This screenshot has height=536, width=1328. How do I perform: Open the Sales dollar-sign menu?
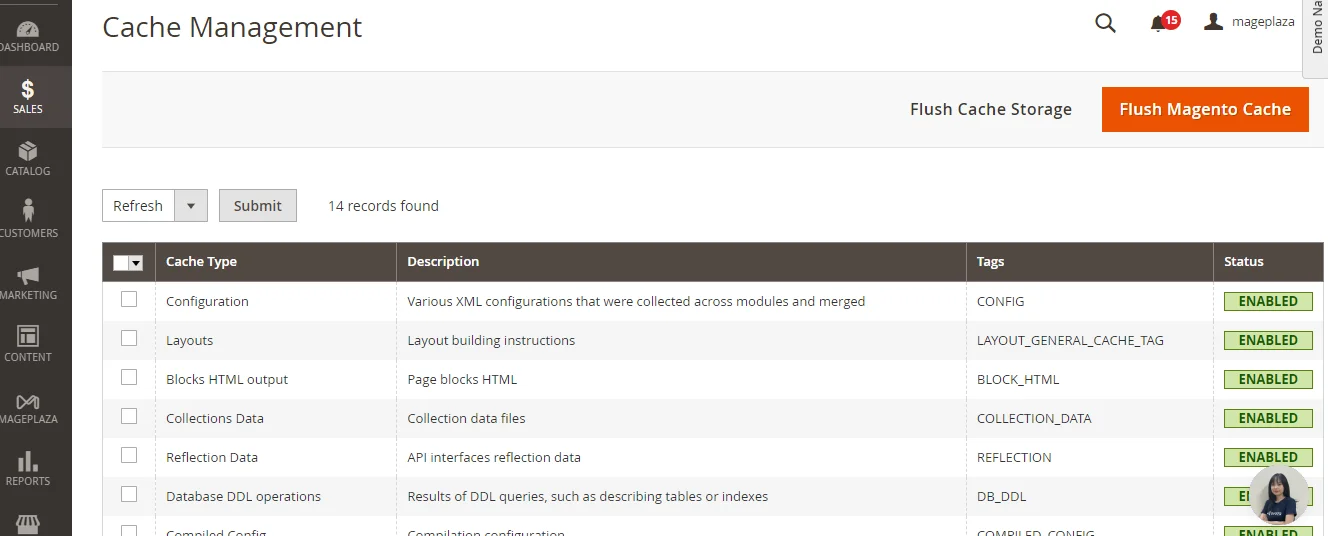click(x=28, y=97)
